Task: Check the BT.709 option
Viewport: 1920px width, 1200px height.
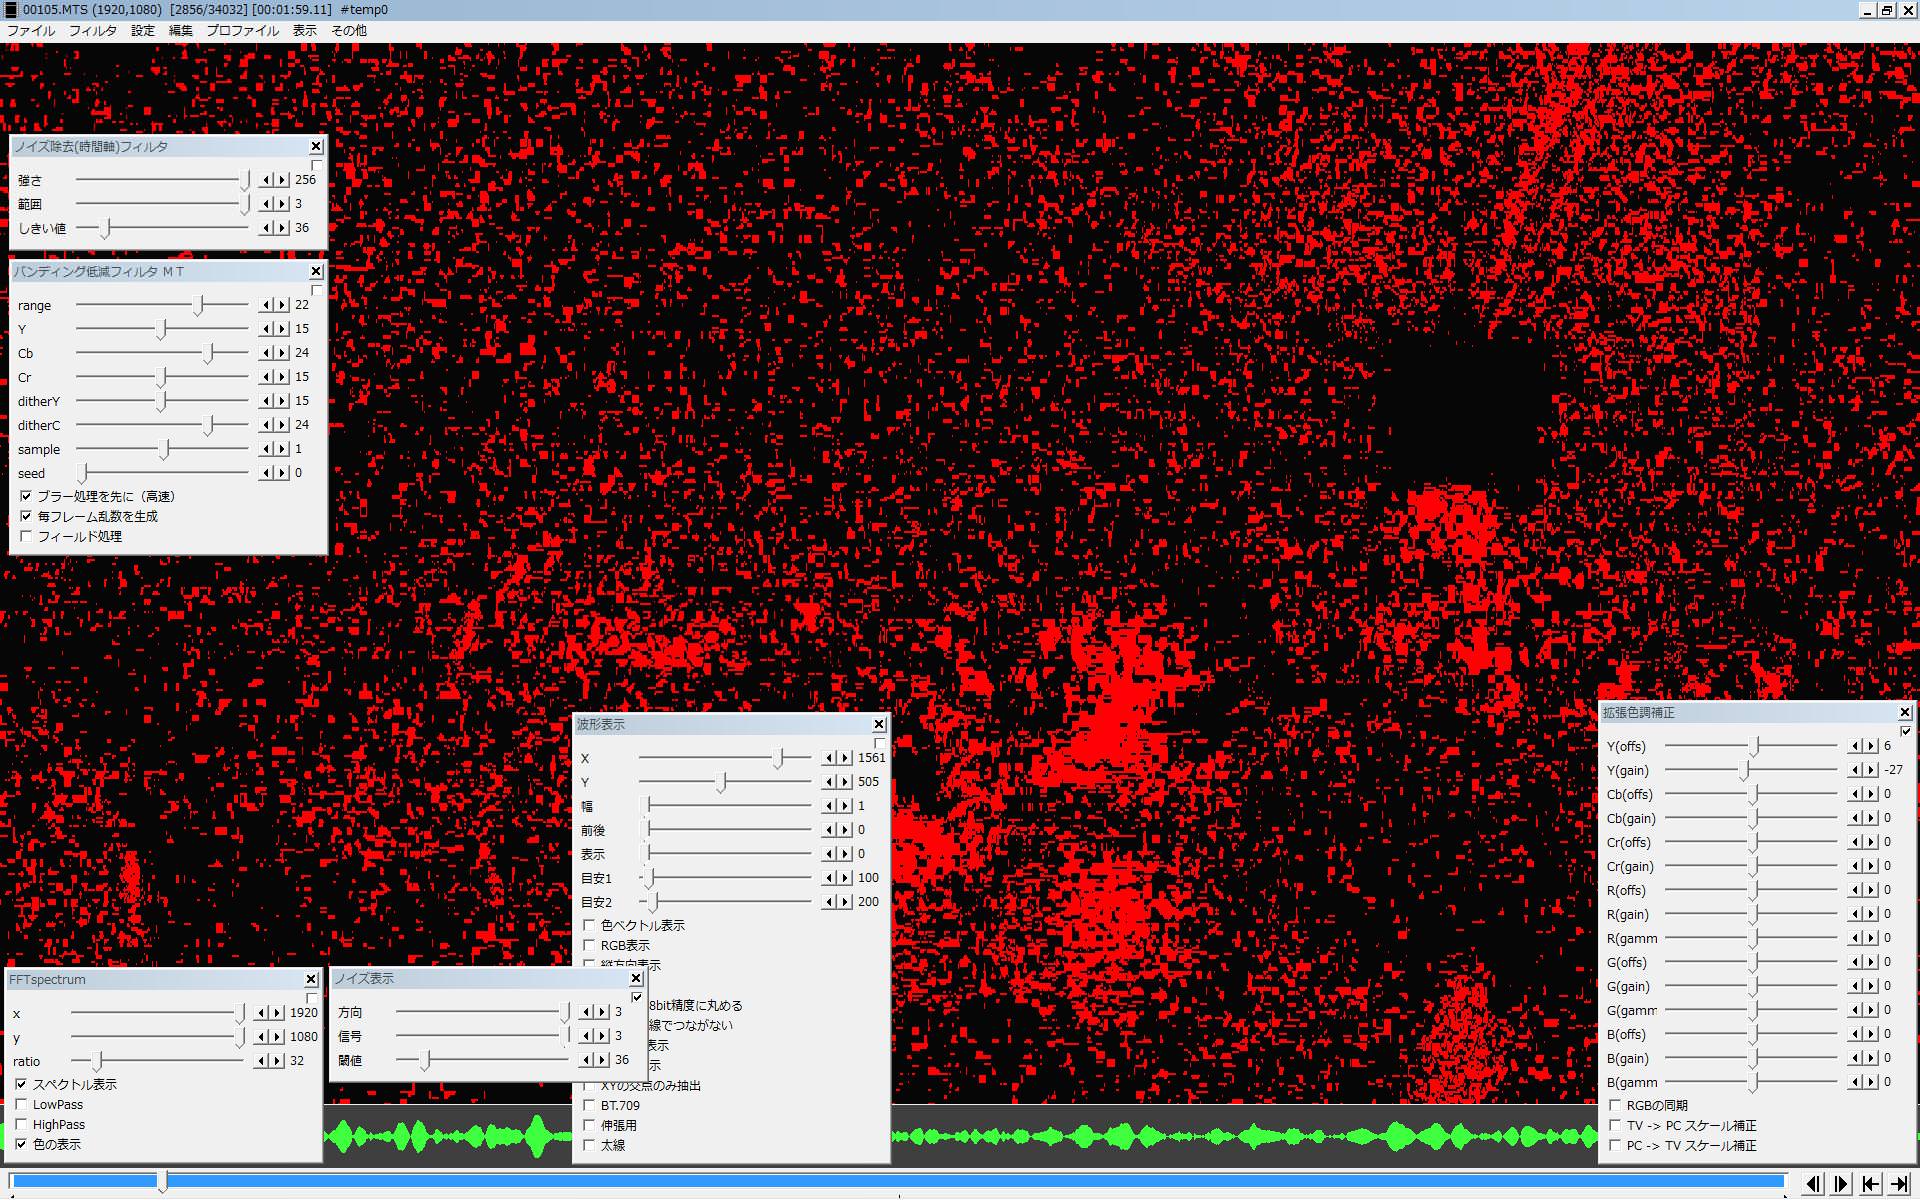Action: tap(589, 1106)
